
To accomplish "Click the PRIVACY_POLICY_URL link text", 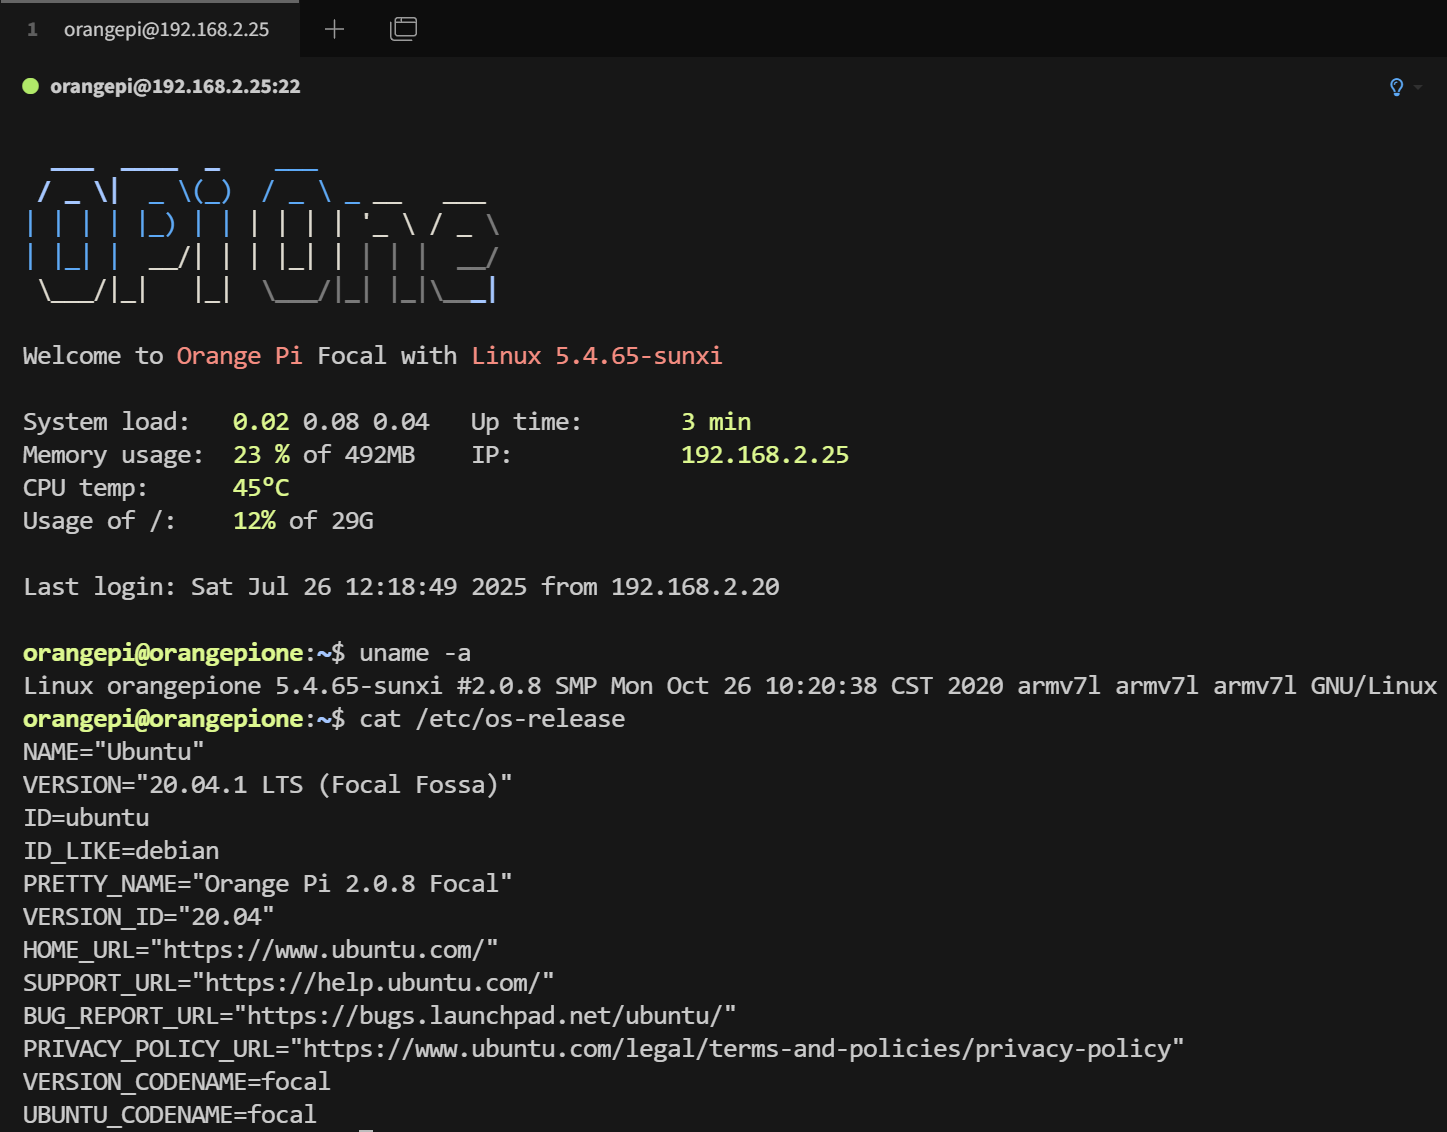I will [x=737, y=1049].
